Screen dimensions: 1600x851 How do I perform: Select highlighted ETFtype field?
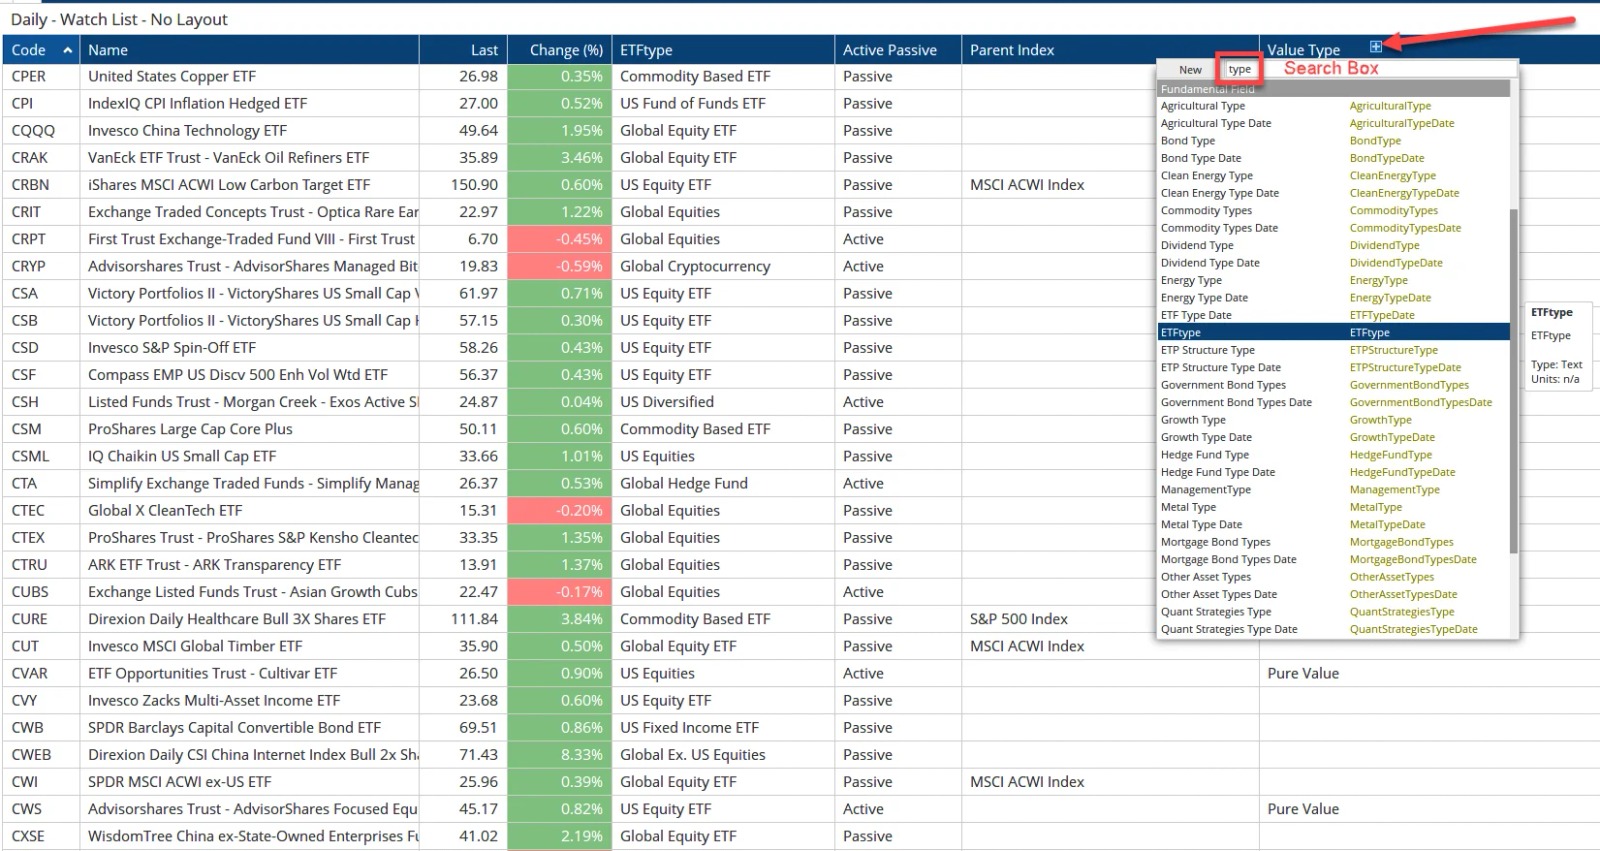[1333, 333]
